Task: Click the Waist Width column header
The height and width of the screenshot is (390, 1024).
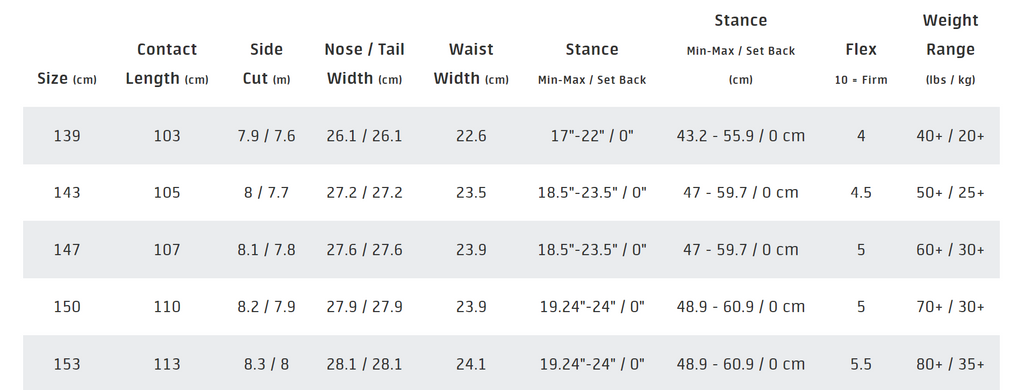Action: [471, 64]
